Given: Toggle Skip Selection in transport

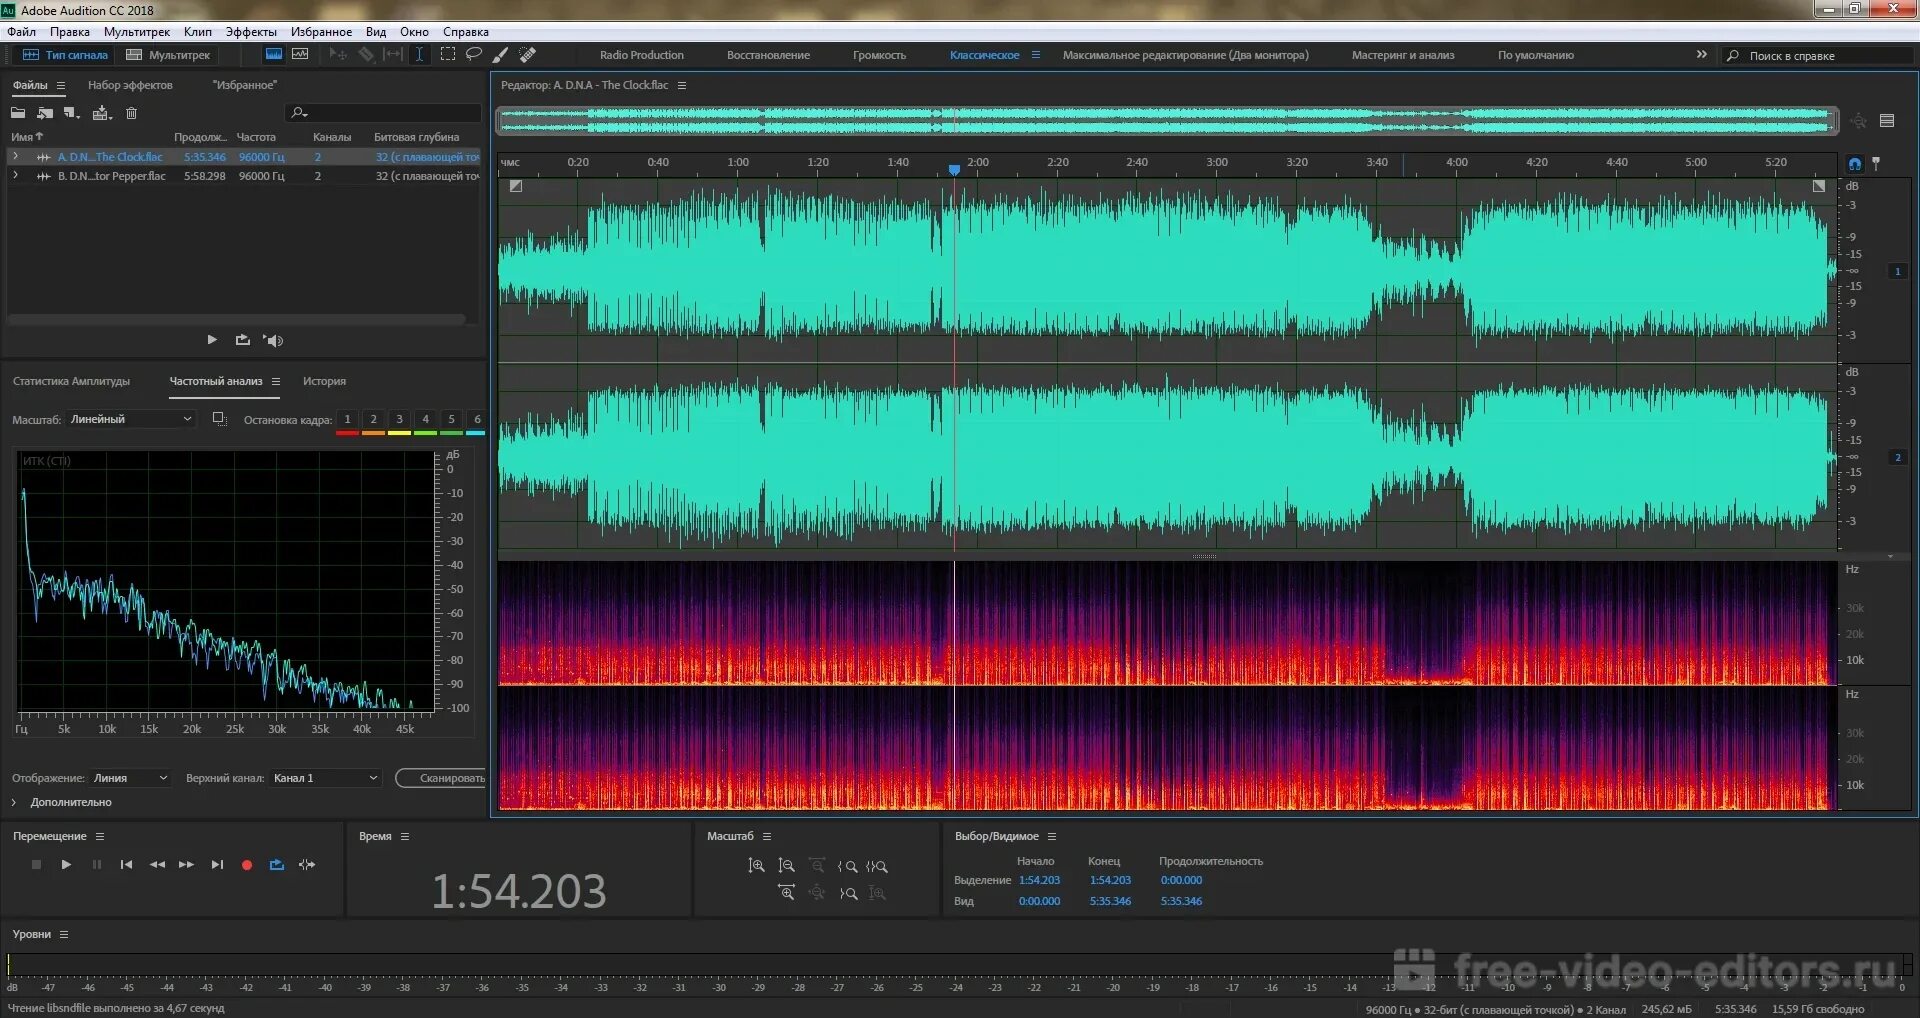Looking at the screenshot, I should click(x=307, y=865).
